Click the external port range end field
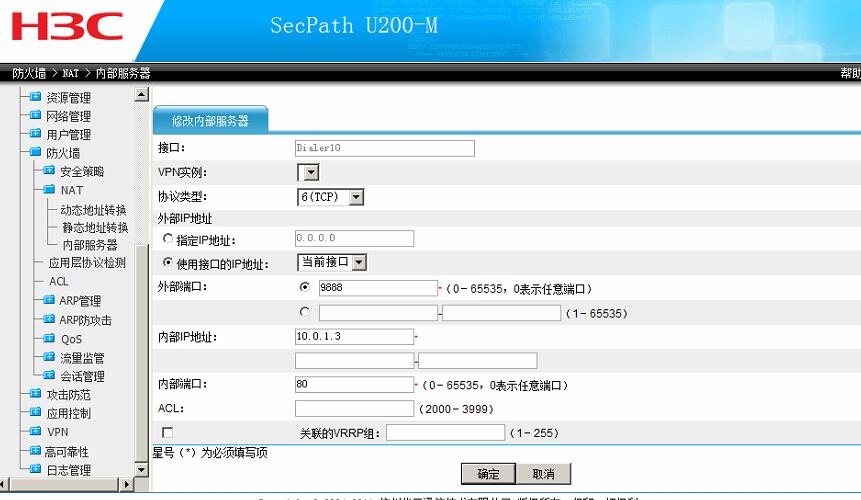Viewport: 861px width, 500px height. tap(501, 313)
